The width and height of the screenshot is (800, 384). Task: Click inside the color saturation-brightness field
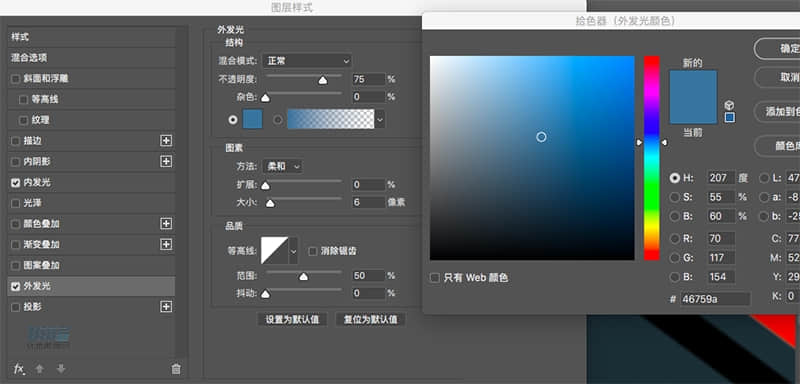[x=532, y=158]
